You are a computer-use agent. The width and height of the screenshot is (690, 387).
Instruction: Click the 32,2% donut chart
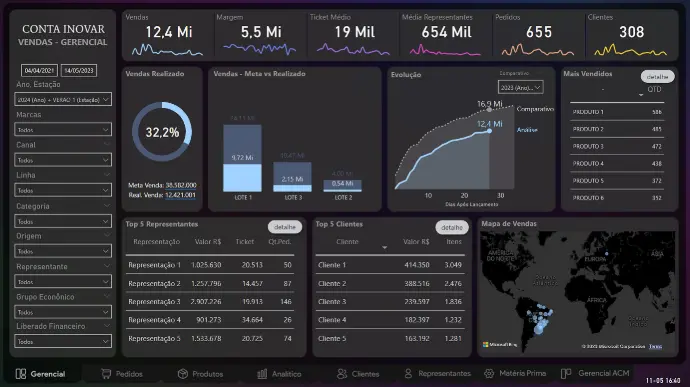coord(162,132)
